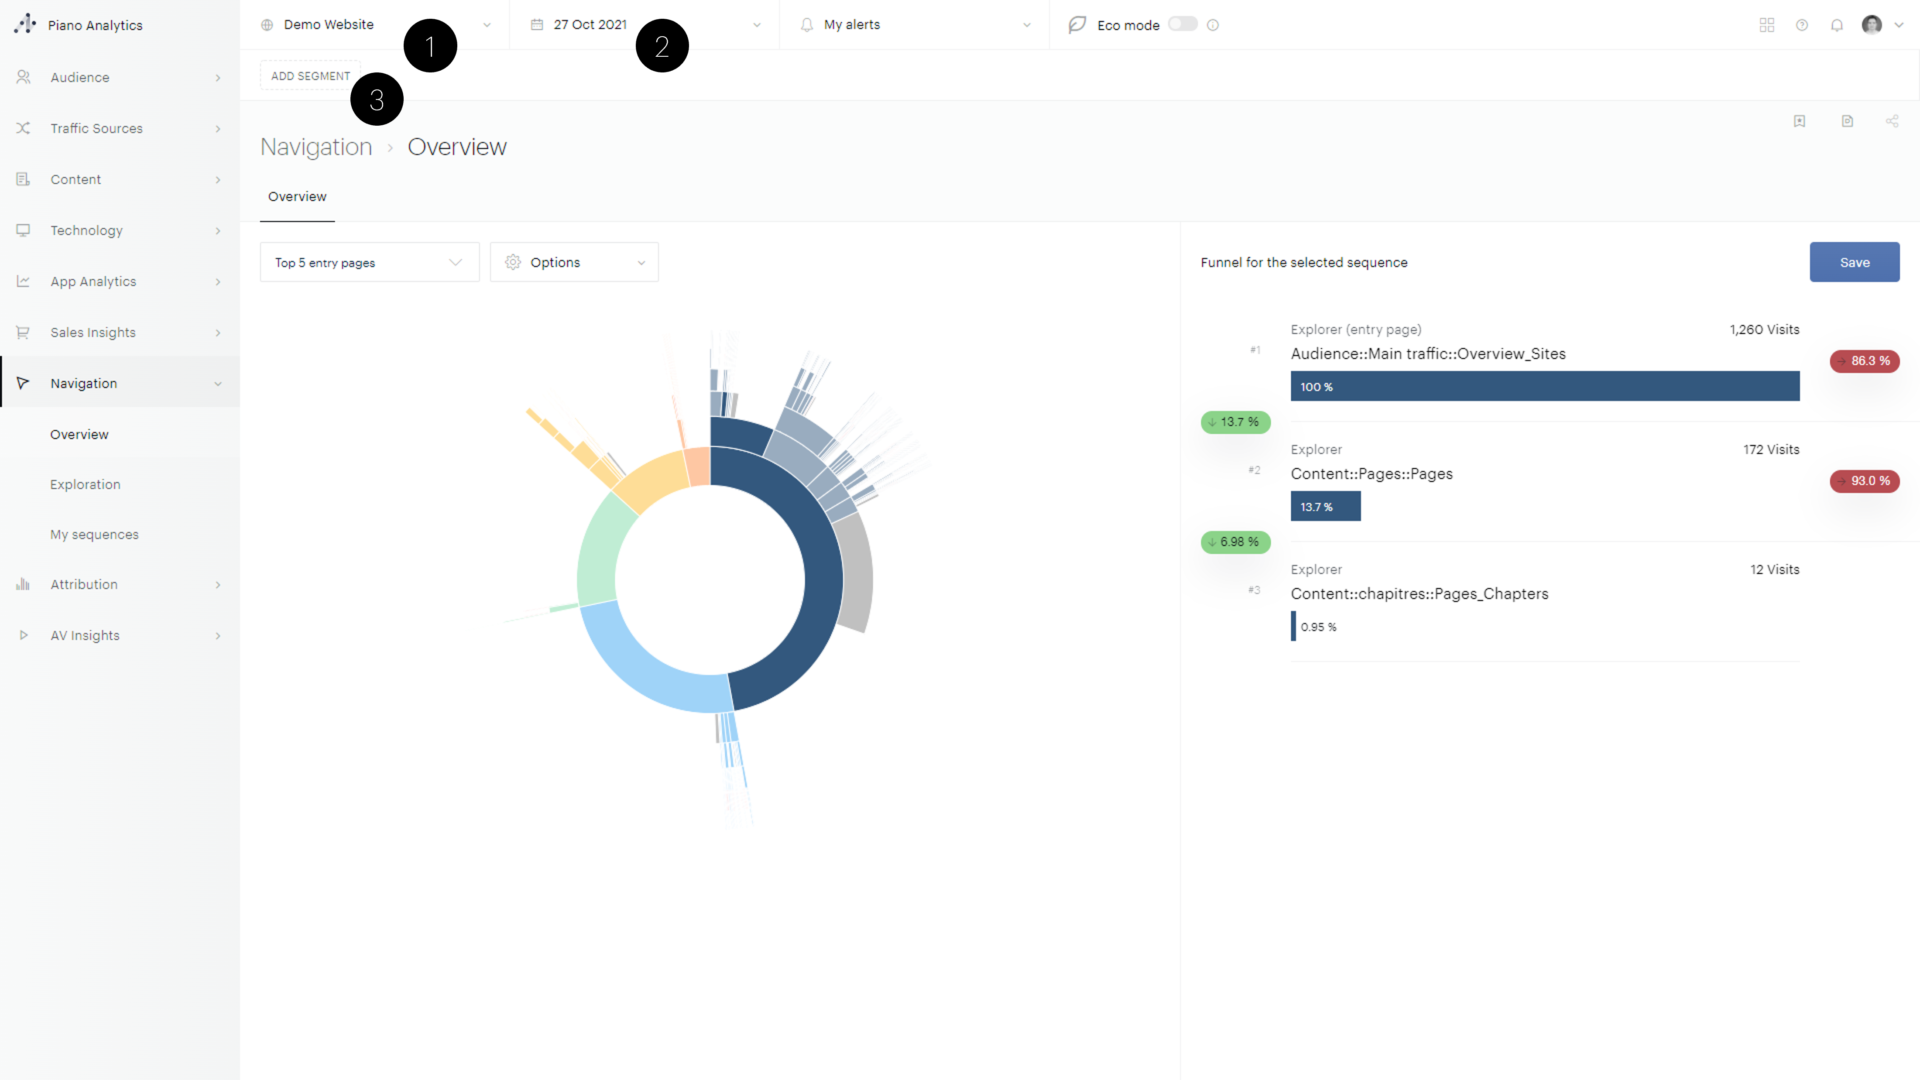The image size is (1920, 1080).
Task: Click the bookmark icon above the funnel panel
Action: (1800, 121)
